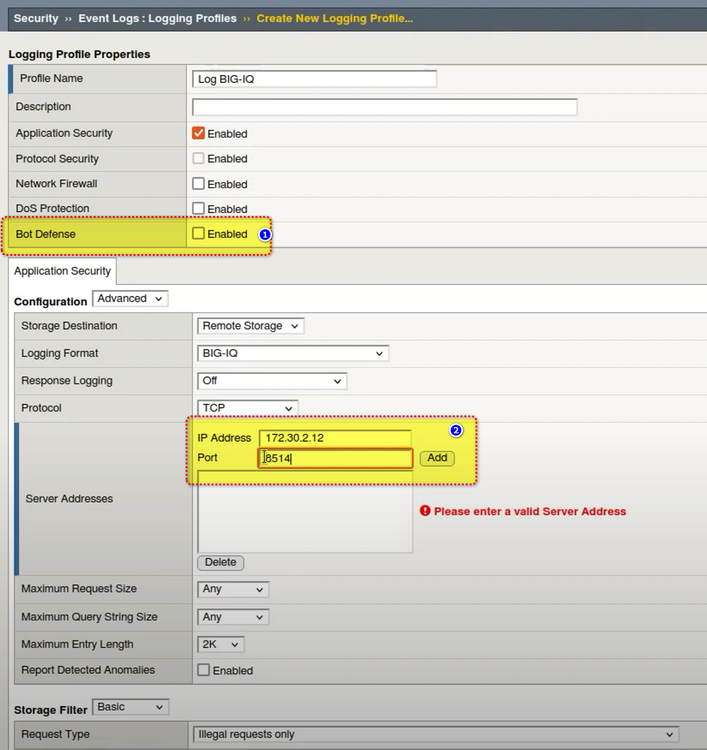The image size is (707, 750).
Task: Expand the Request Type dropdown
Action: [435, 734]
